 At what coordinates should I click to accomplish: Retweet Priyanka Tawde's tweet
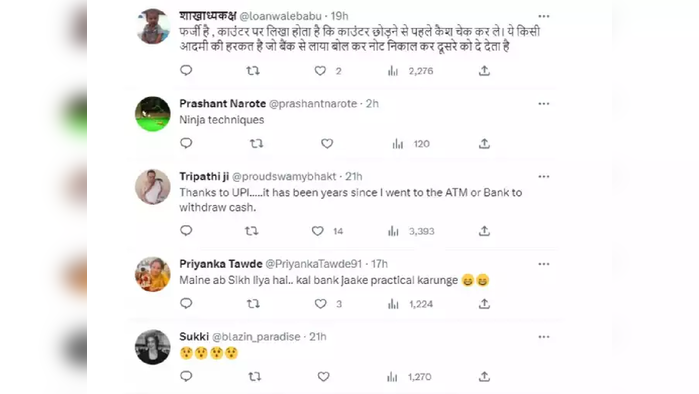point(253,304)
